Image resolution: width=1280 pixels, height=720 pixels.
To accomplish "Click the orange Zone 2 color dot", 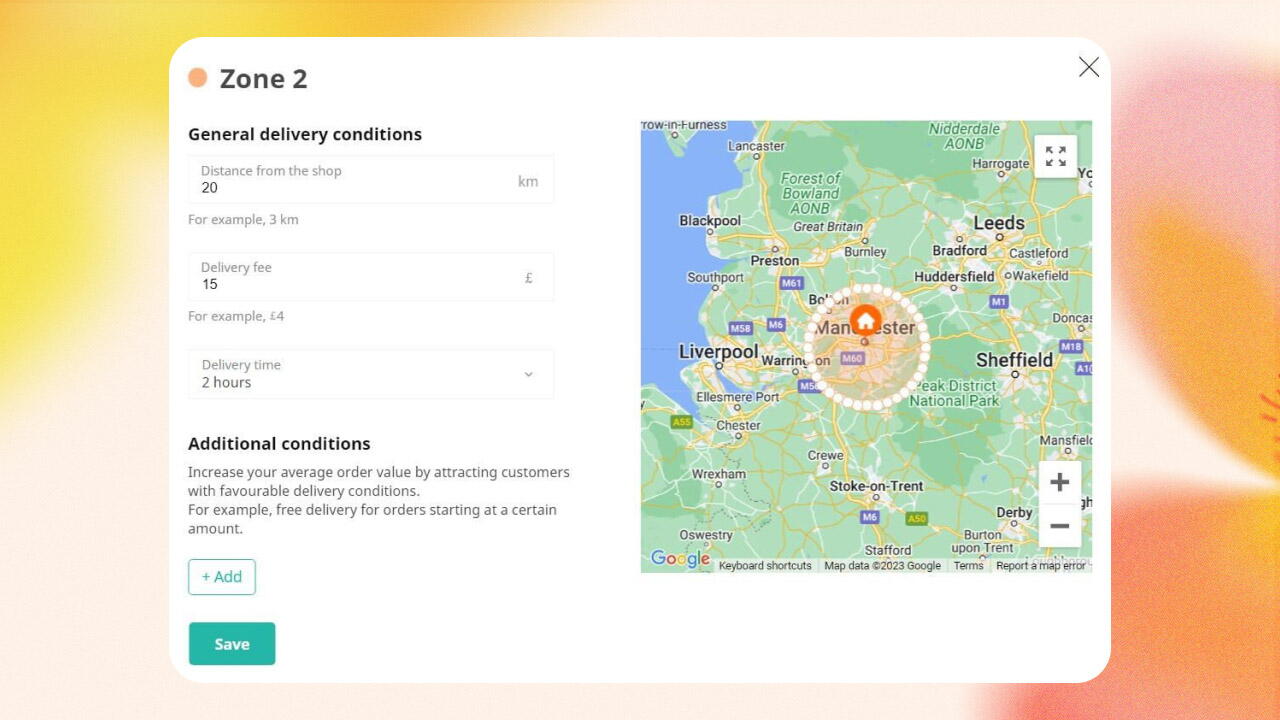I will [198, 77].
